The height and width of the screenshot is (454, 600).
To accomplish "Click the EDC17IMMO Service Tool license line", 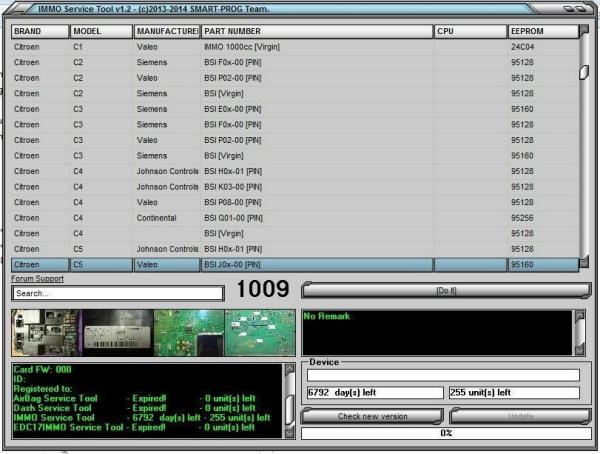I will (134, 427).
